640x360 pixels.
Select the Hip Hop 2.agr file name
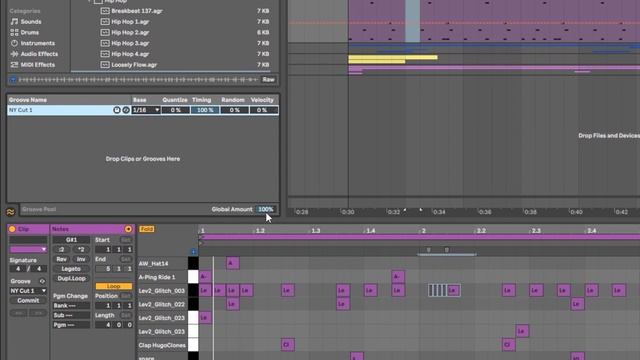130,32
